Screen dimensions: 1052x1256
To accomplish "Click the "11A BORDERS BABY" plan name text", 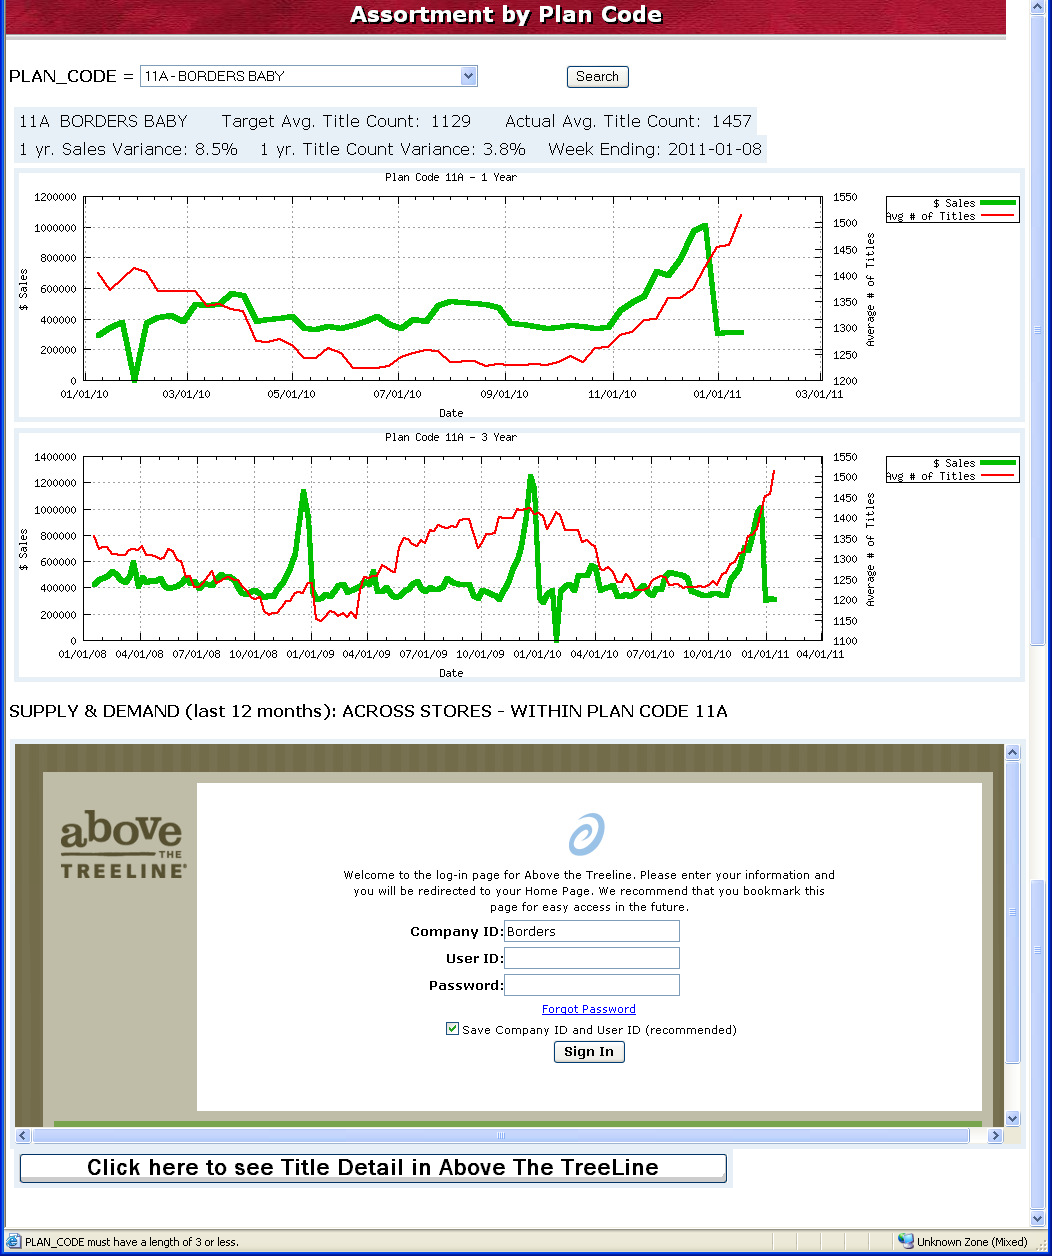I will [x=103, y=121].
